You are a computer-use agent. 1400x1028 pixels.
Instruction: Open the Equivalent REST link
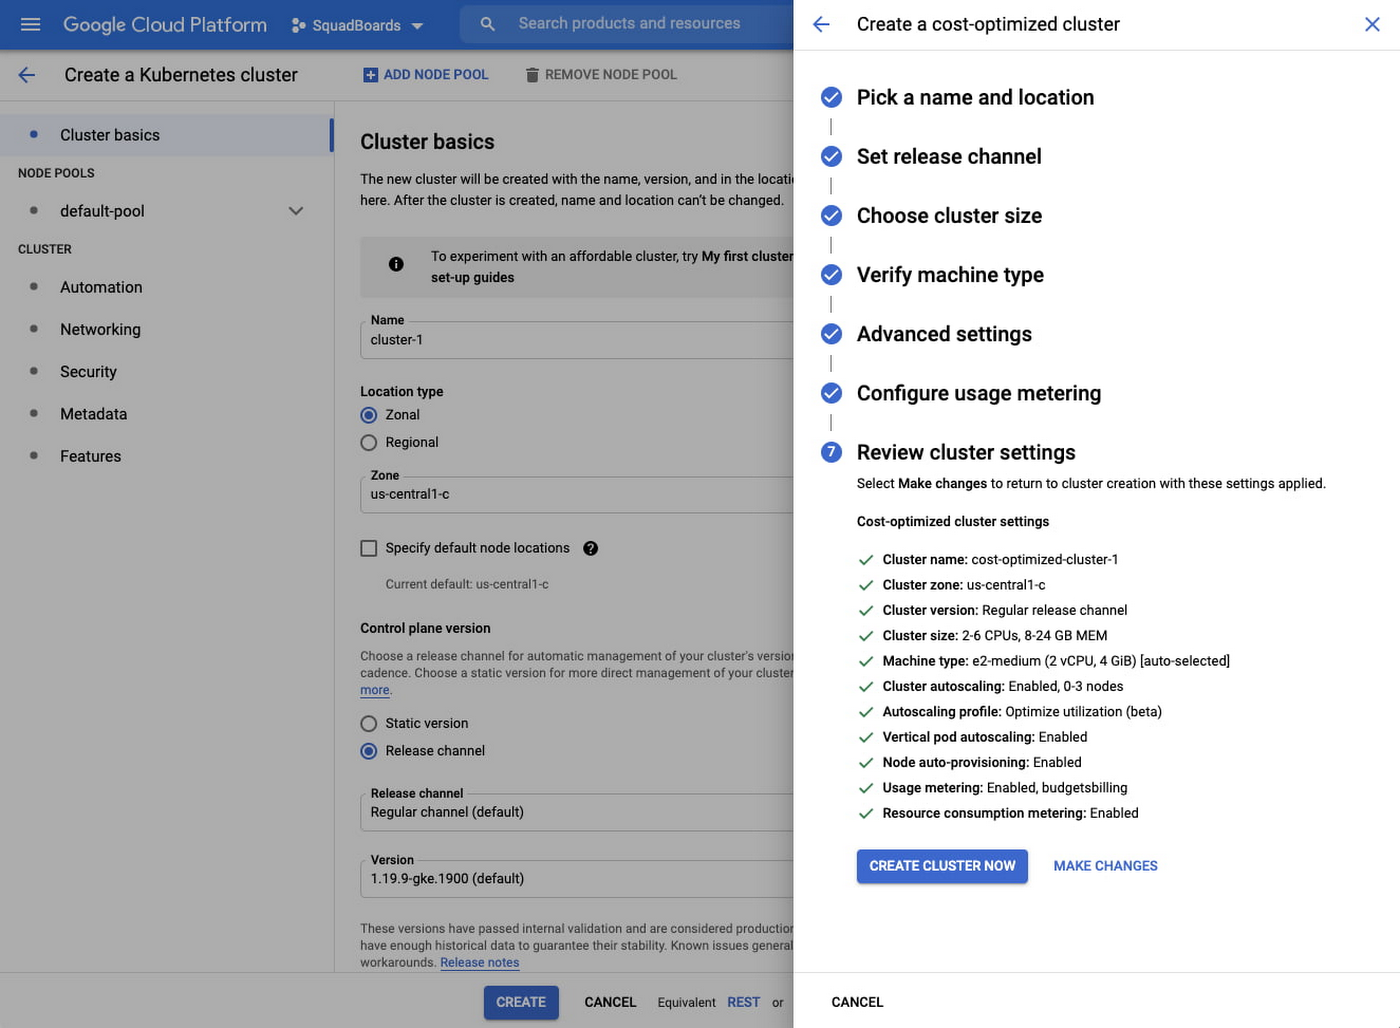click(x=743, y=1002)
